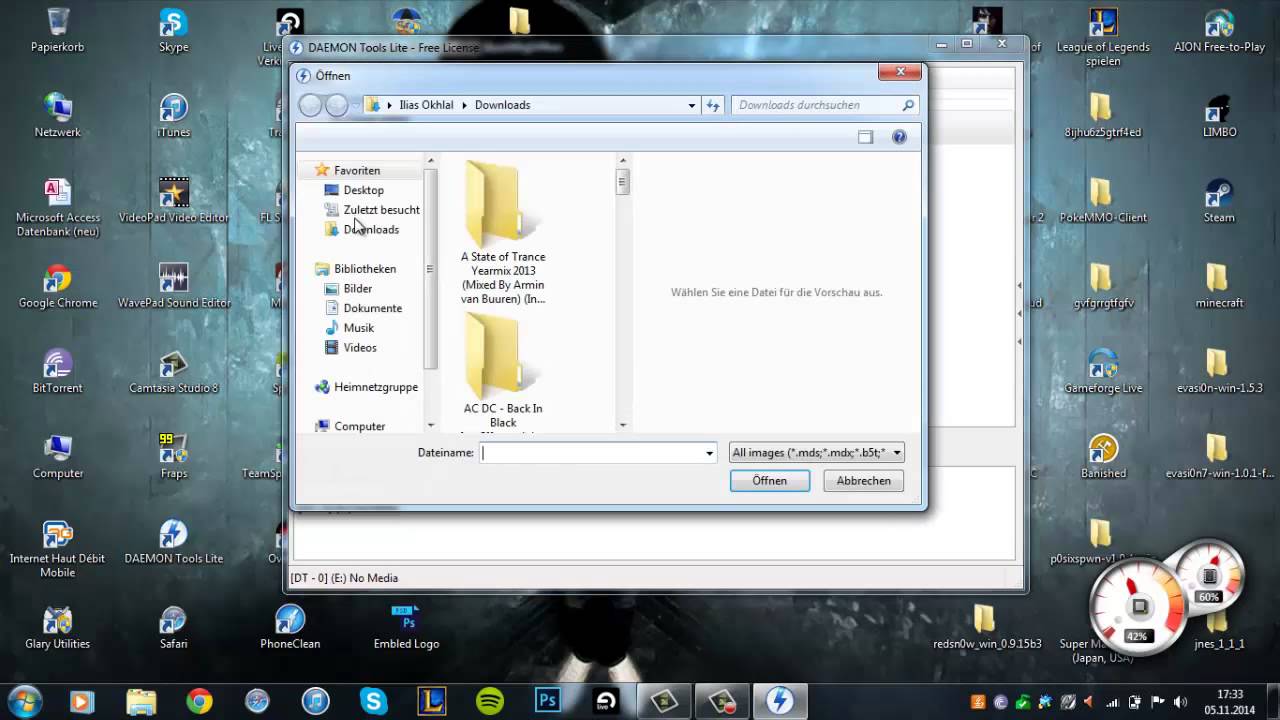Open the file type filter dropdown
Image resolution: width=1280 pixels, height=720 pixels.
[x=817, y=453]
